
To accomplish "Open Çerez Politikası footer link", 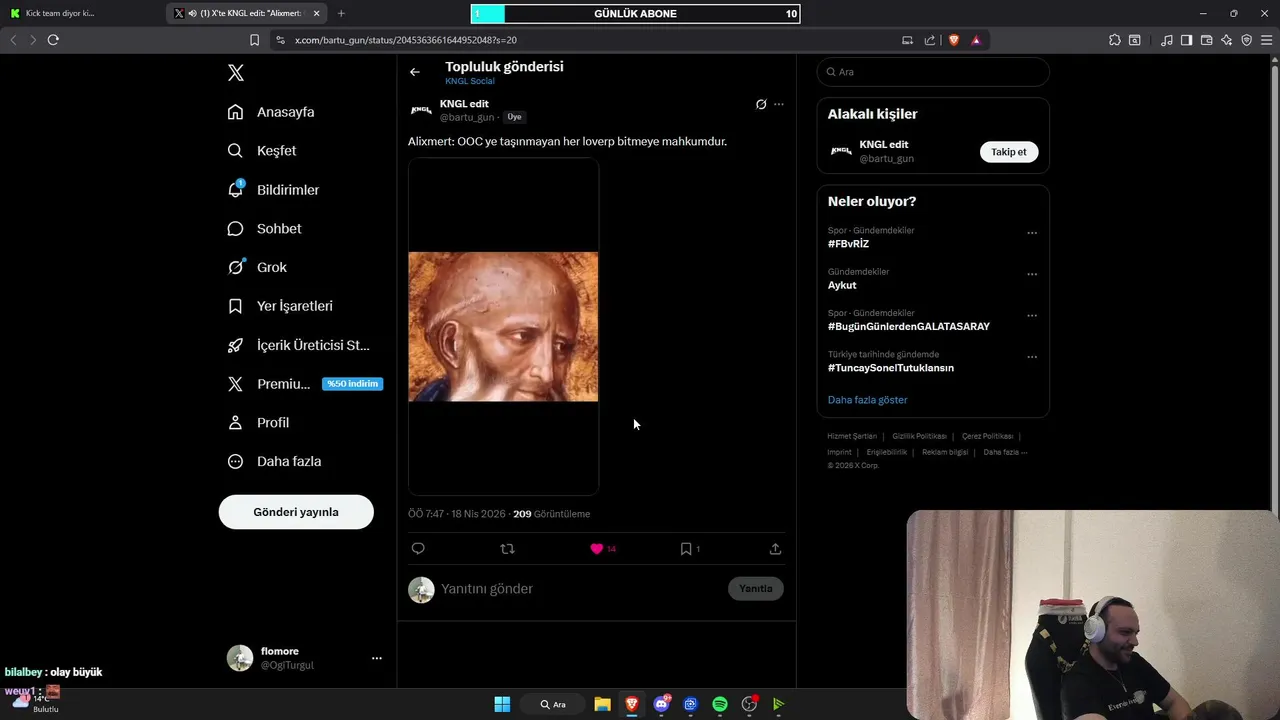I will pos(988,436).
